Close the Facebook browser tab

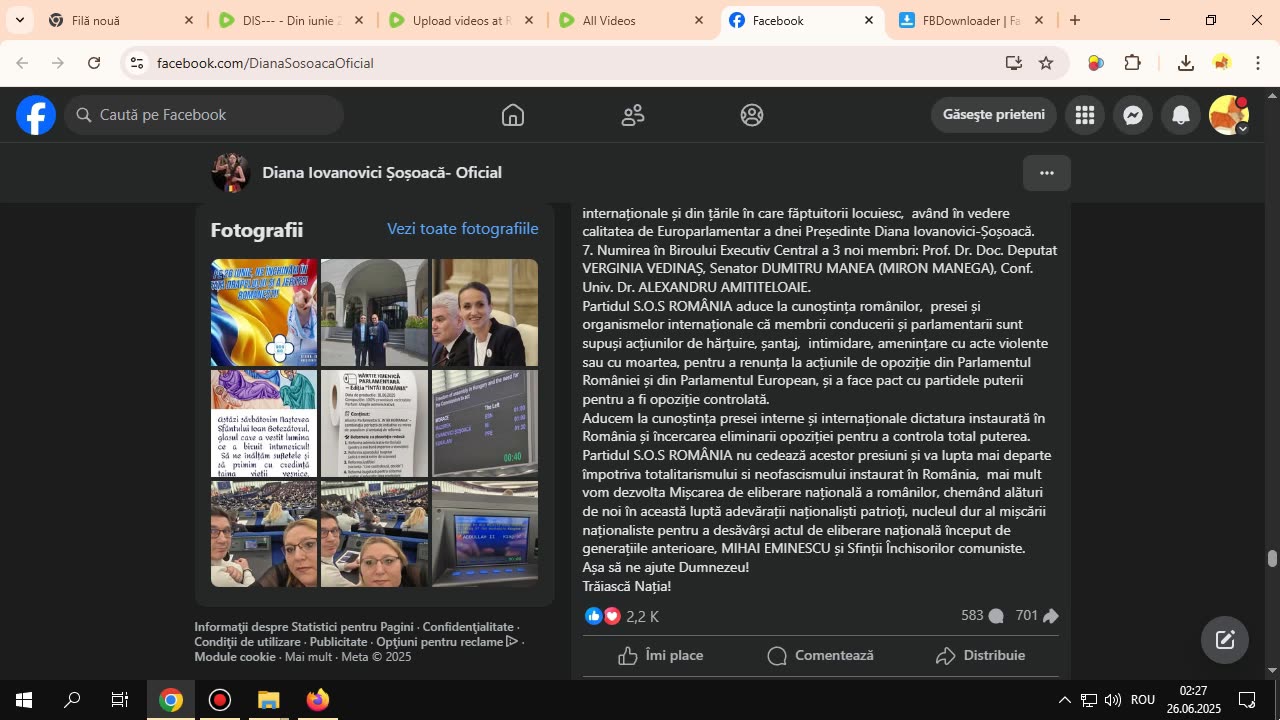pos(869,20)
